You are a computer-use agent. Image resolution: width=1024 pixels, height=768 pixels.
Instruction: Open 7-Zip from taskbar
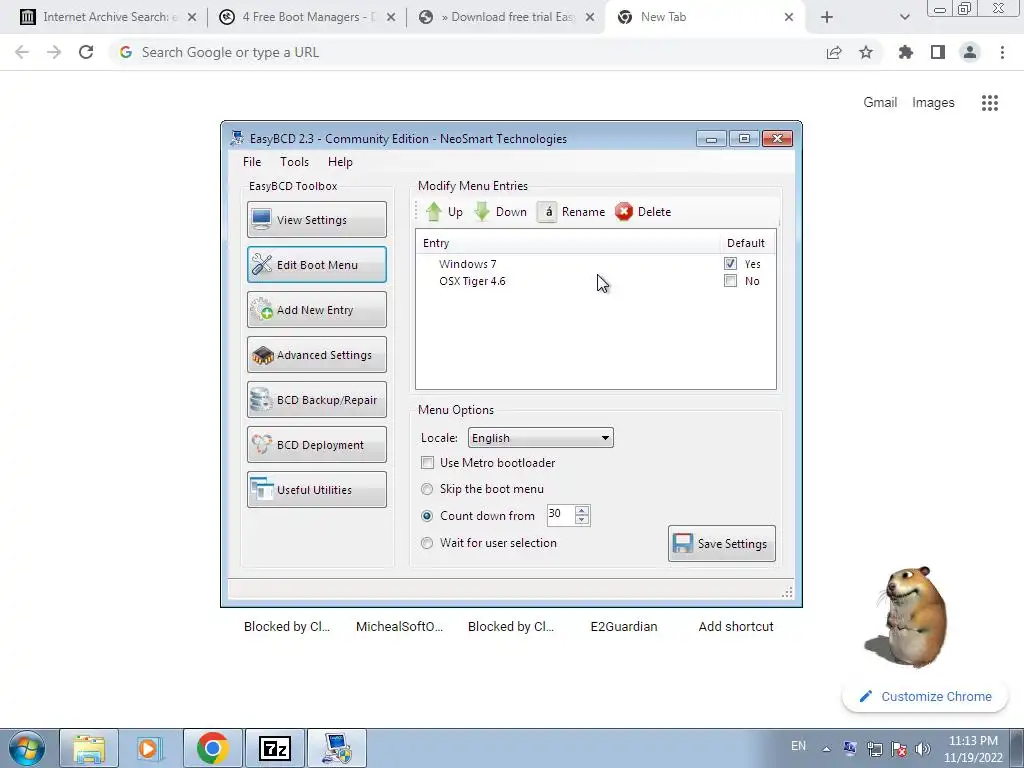coord(274,748)
